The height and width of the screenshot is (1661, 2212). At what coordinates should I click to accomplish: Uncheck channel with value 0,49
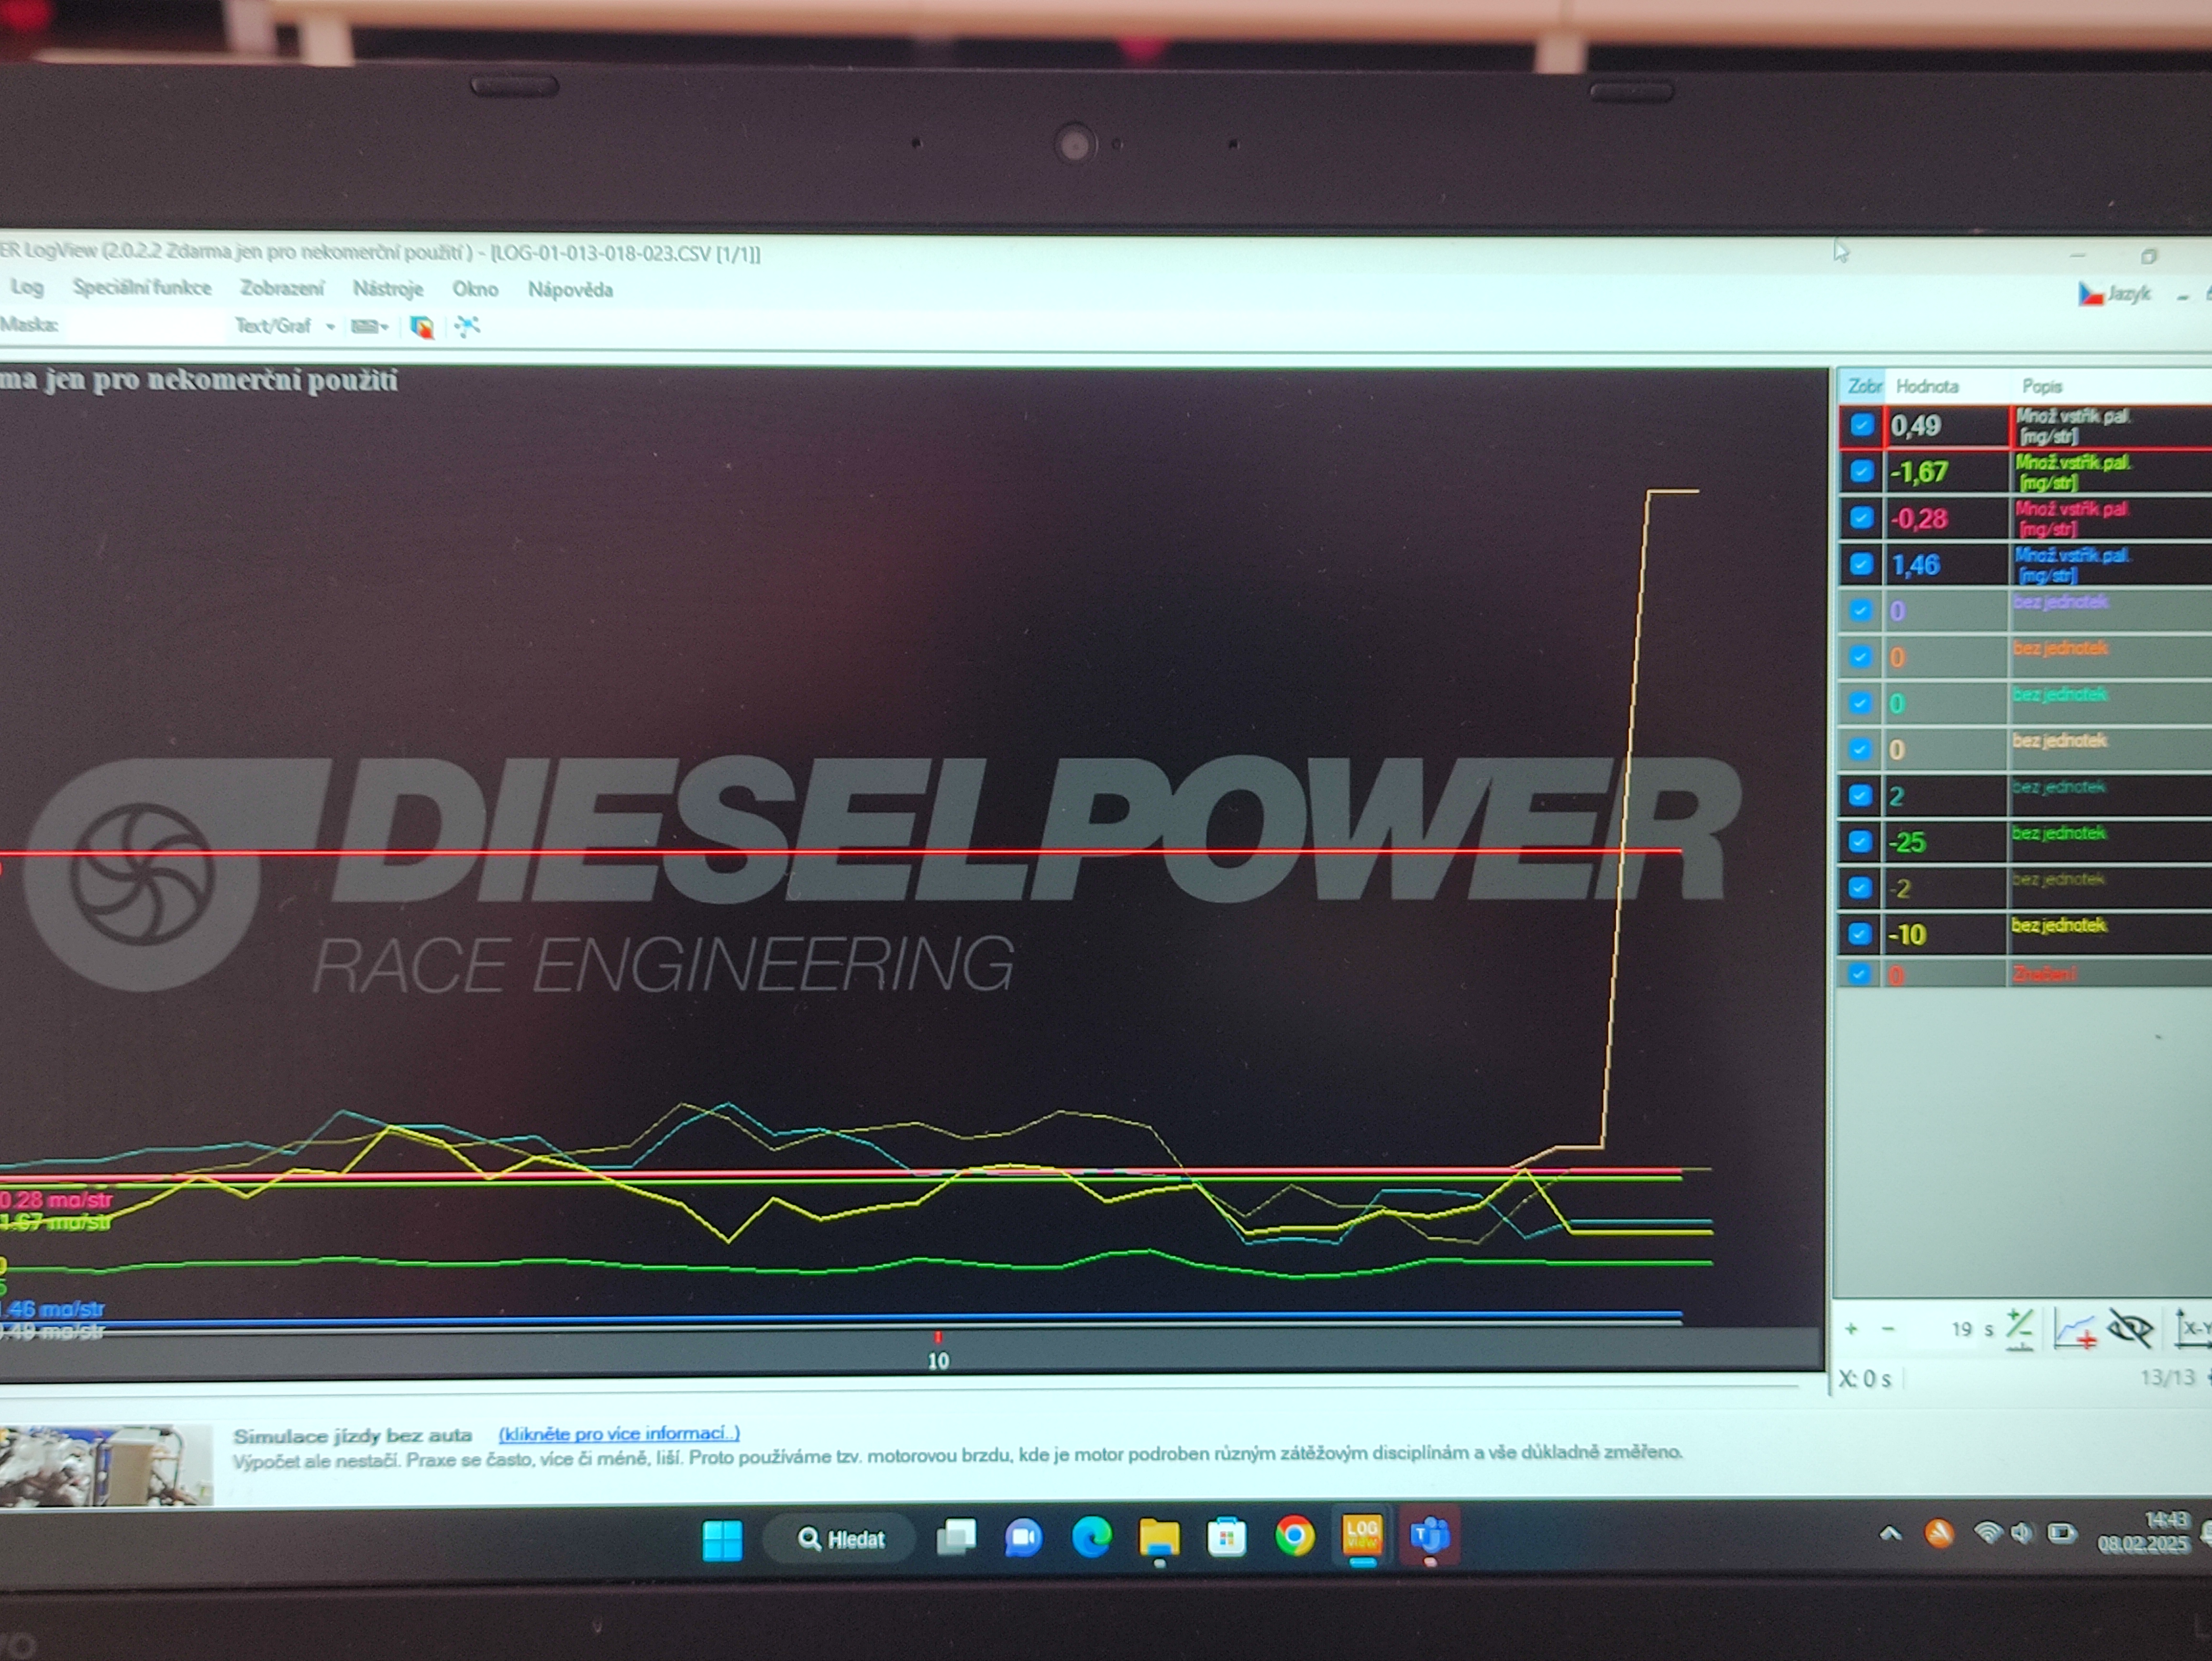click(1861, 425)
